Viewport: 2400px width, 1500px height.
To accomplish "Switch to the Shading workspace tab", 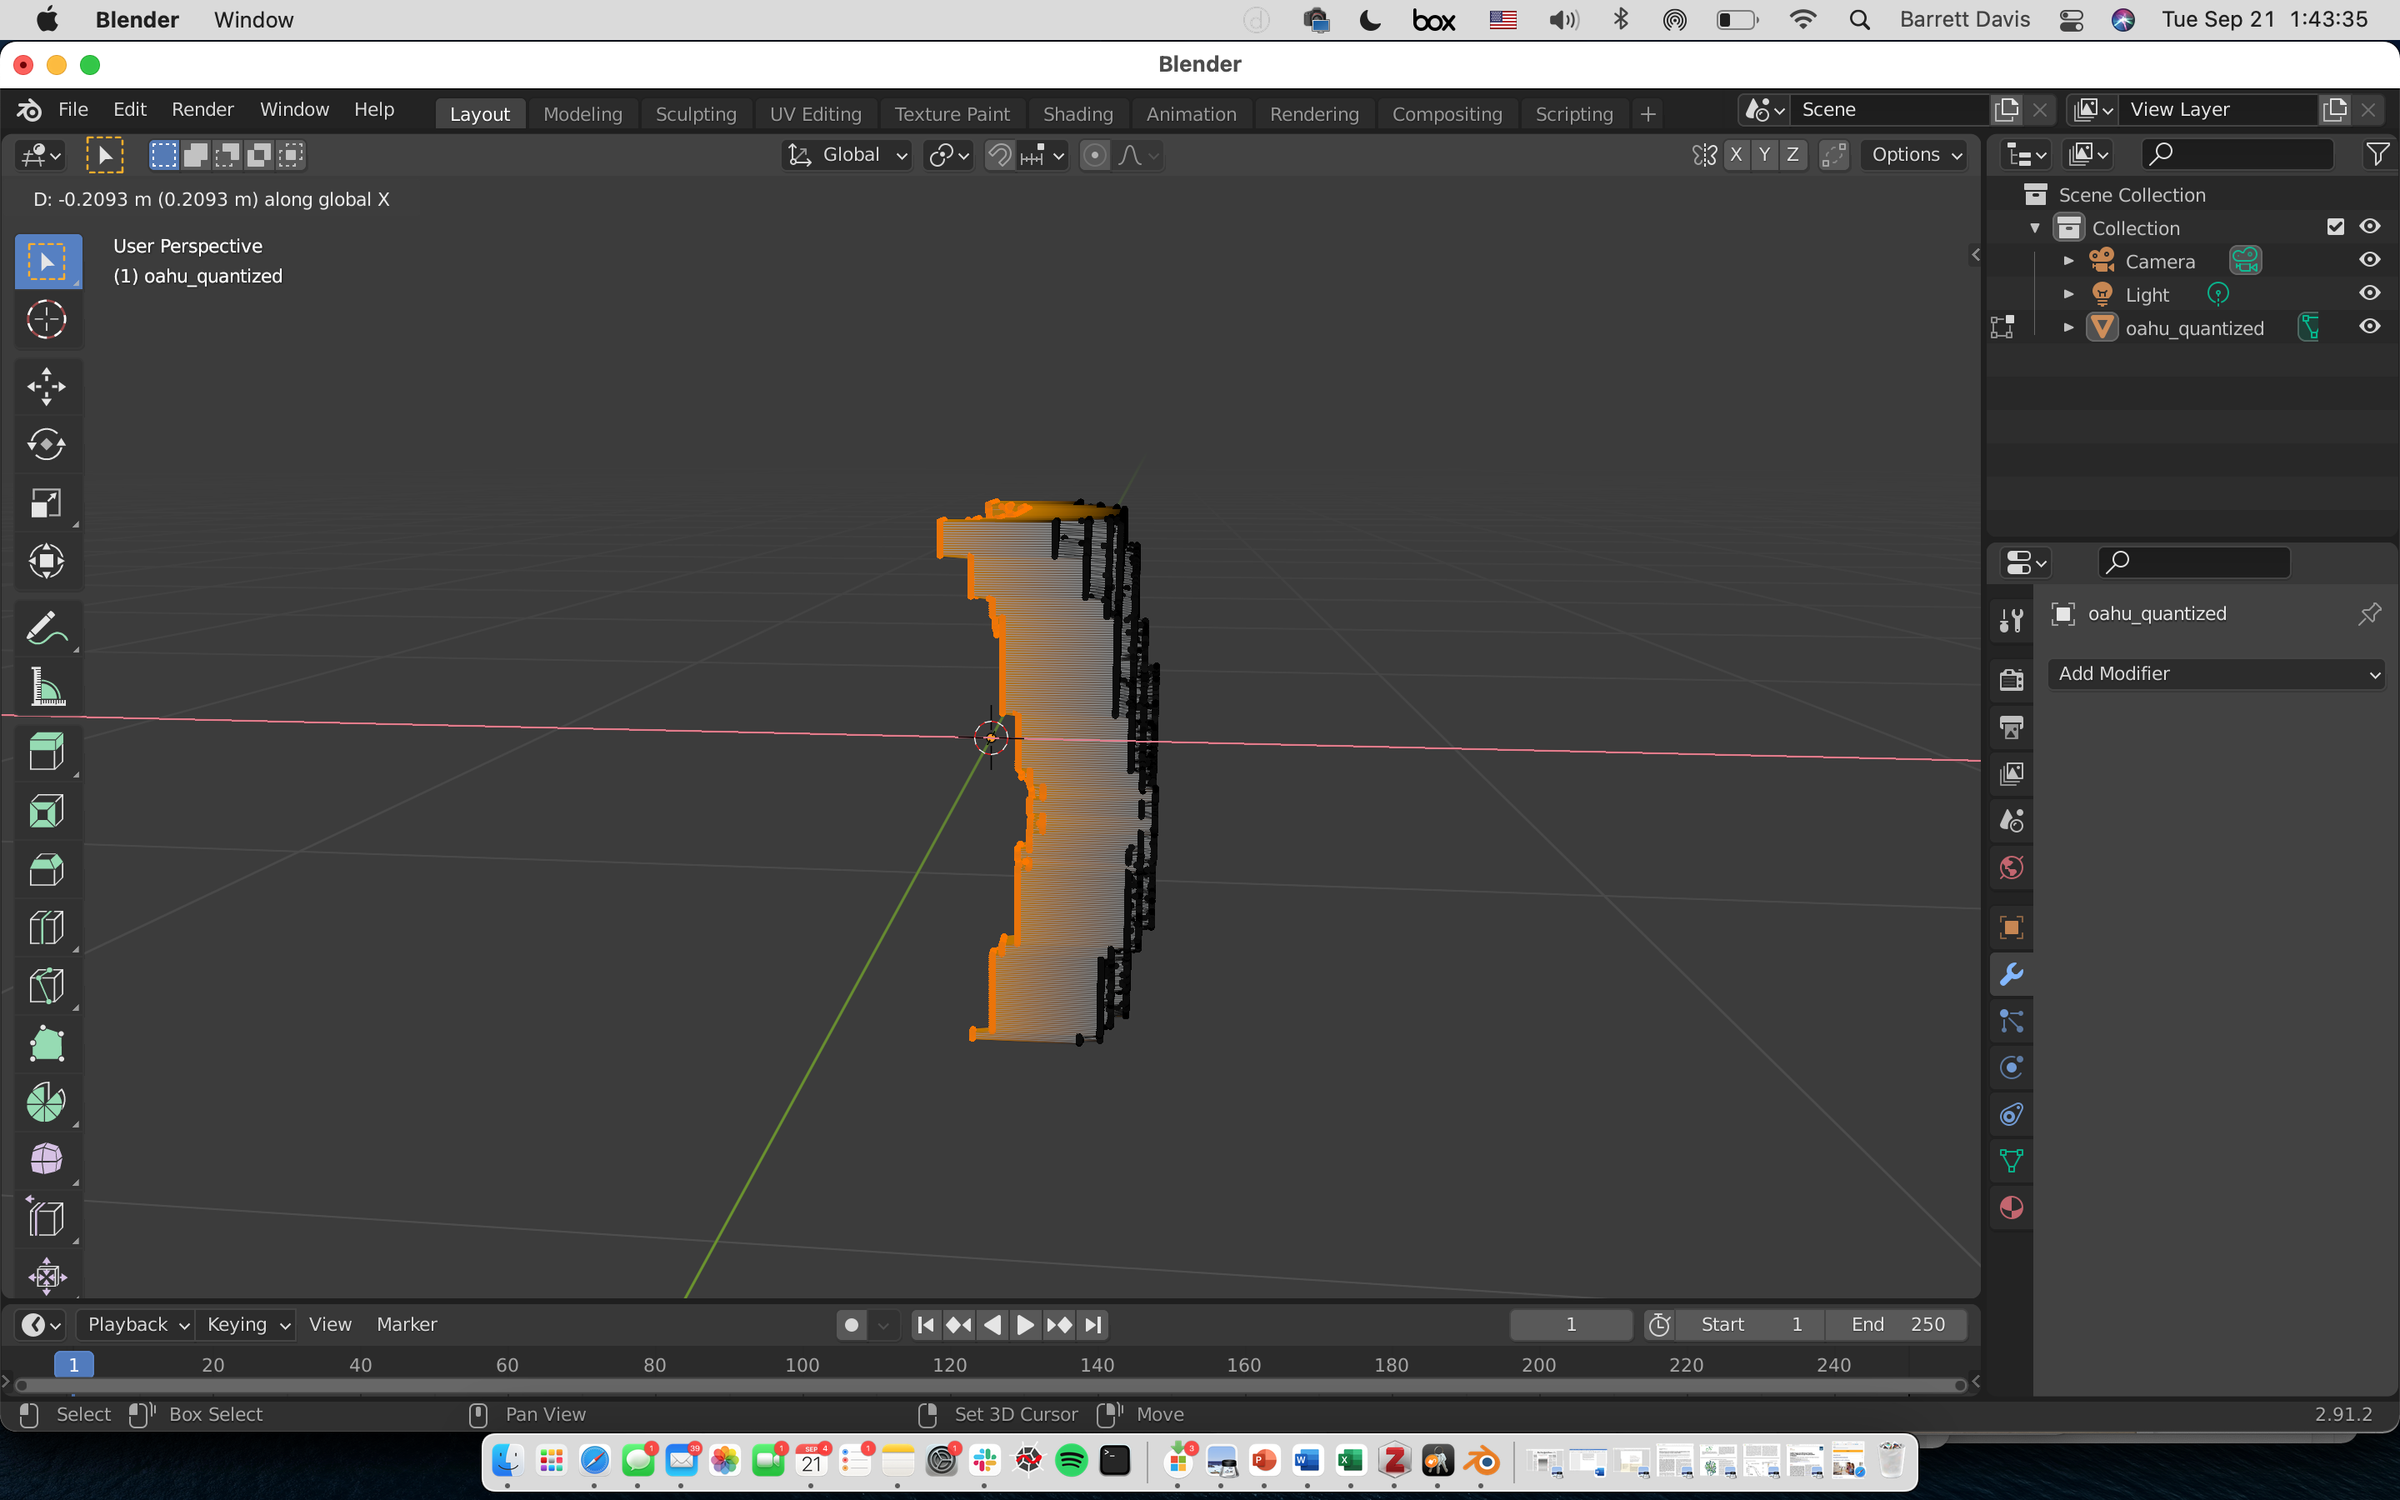I will point(1078,114).
